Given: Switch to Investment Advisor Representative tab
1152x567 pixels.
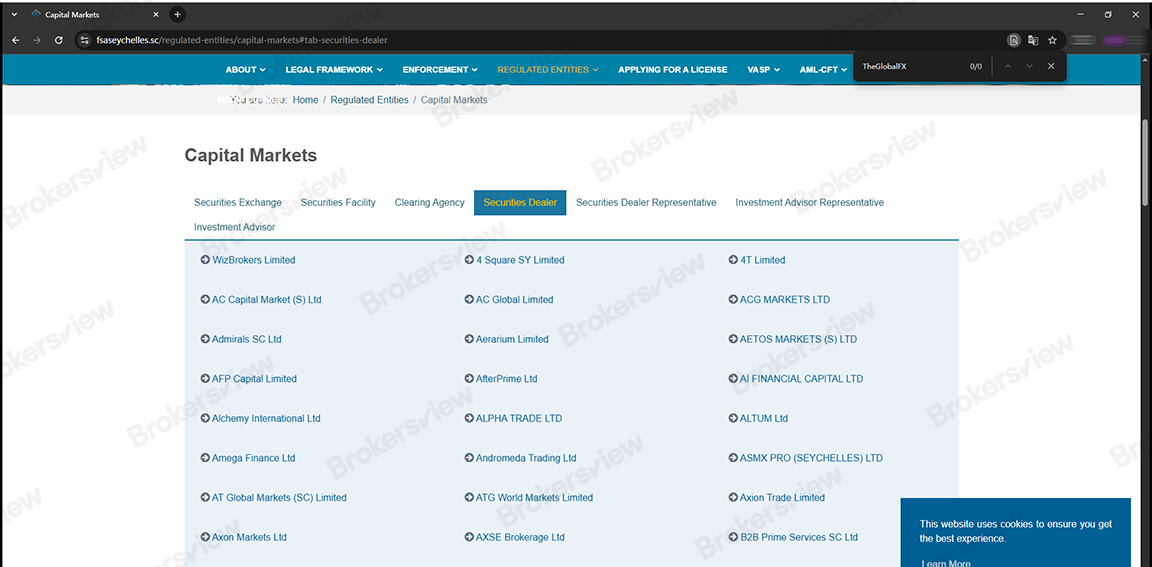Looking at the screenshot, I should pos(810,202).
